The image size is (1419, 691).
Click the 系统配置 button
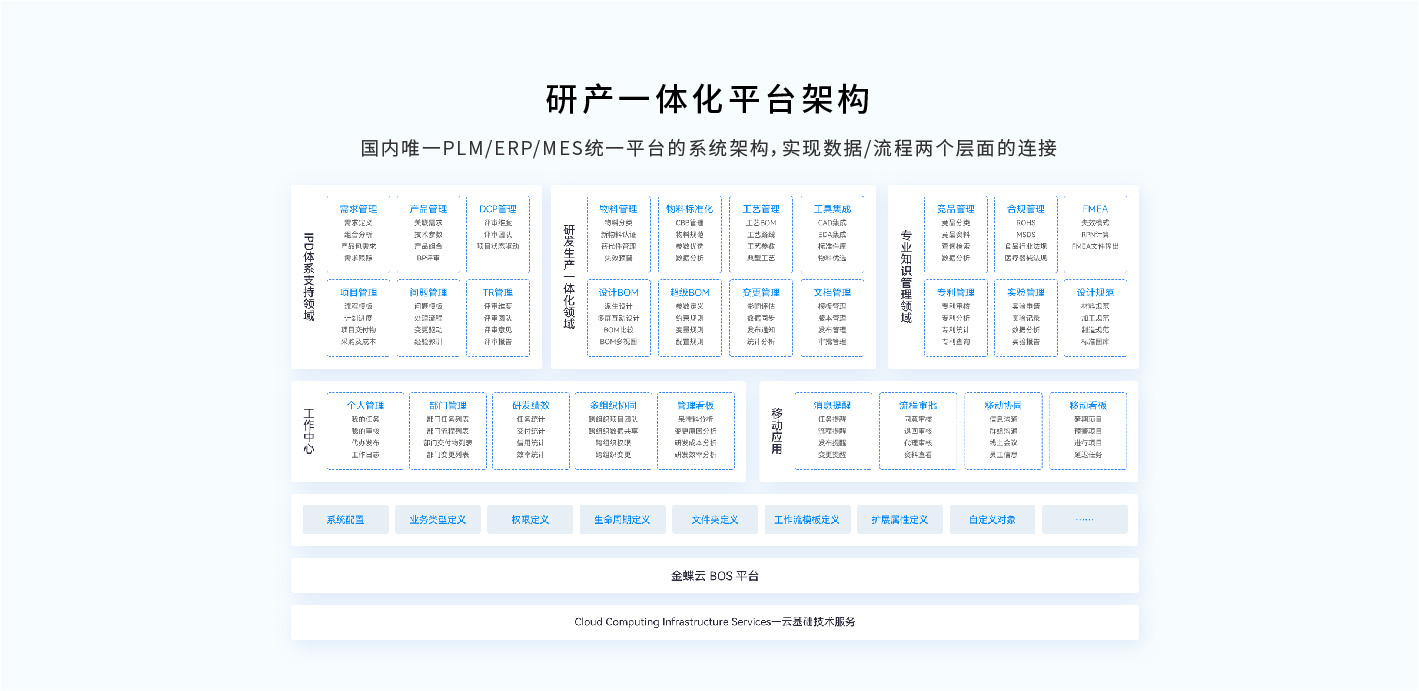[x=345, y=520]
